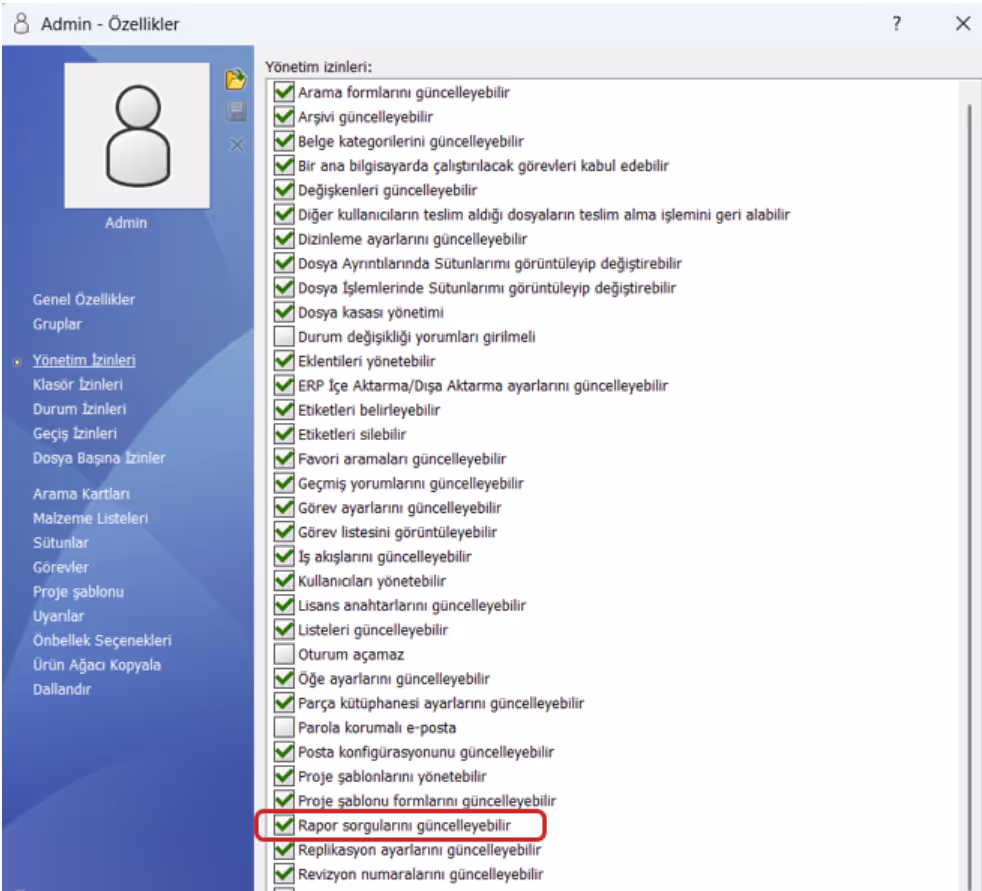Toggle Proje şablonu formlarını güncelleyebilir
The height and width of the screenshot is (891, 982).
coord(284,800)
